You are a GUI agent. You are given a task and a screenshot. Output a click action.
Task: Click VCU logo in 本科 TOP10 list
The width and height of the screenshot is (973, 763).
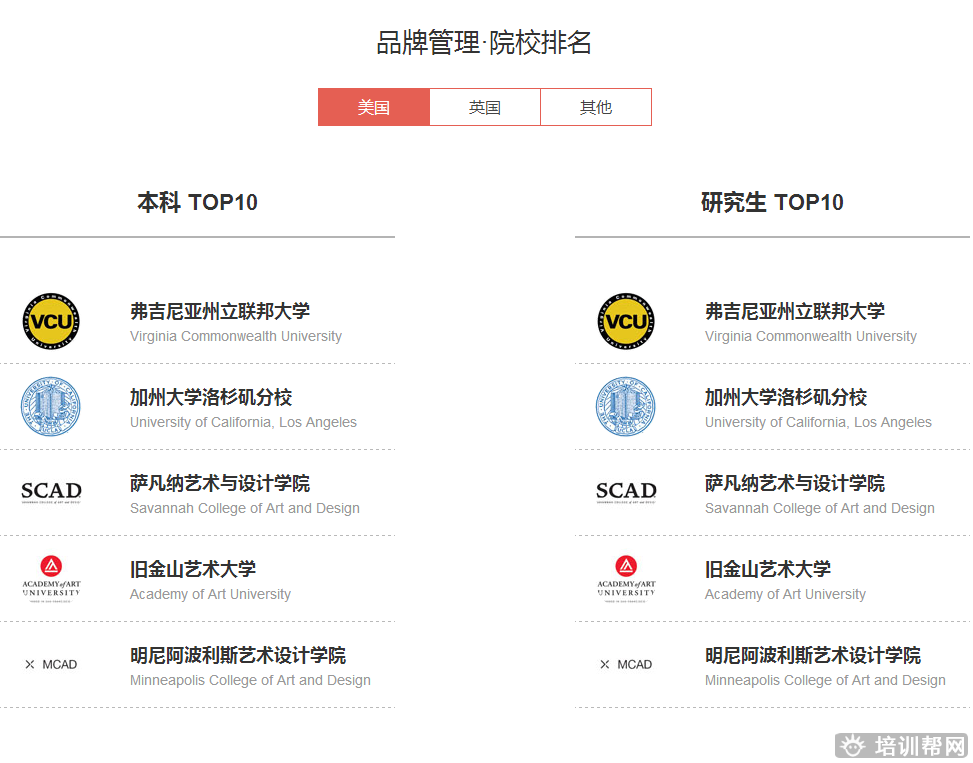pos(51,321)
